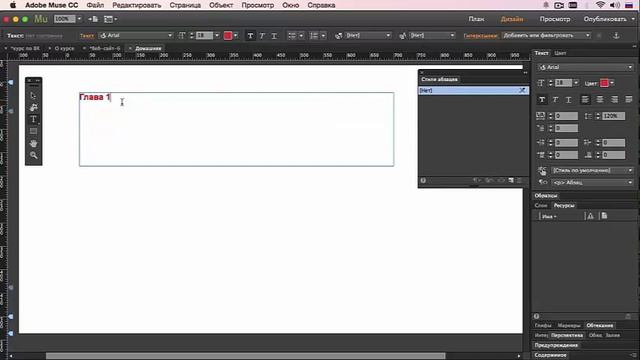Open the Опубликовать dropdown arrow
Image resolution: width=640 pixels, height=360 pixels.
click(x=633, y=19)
